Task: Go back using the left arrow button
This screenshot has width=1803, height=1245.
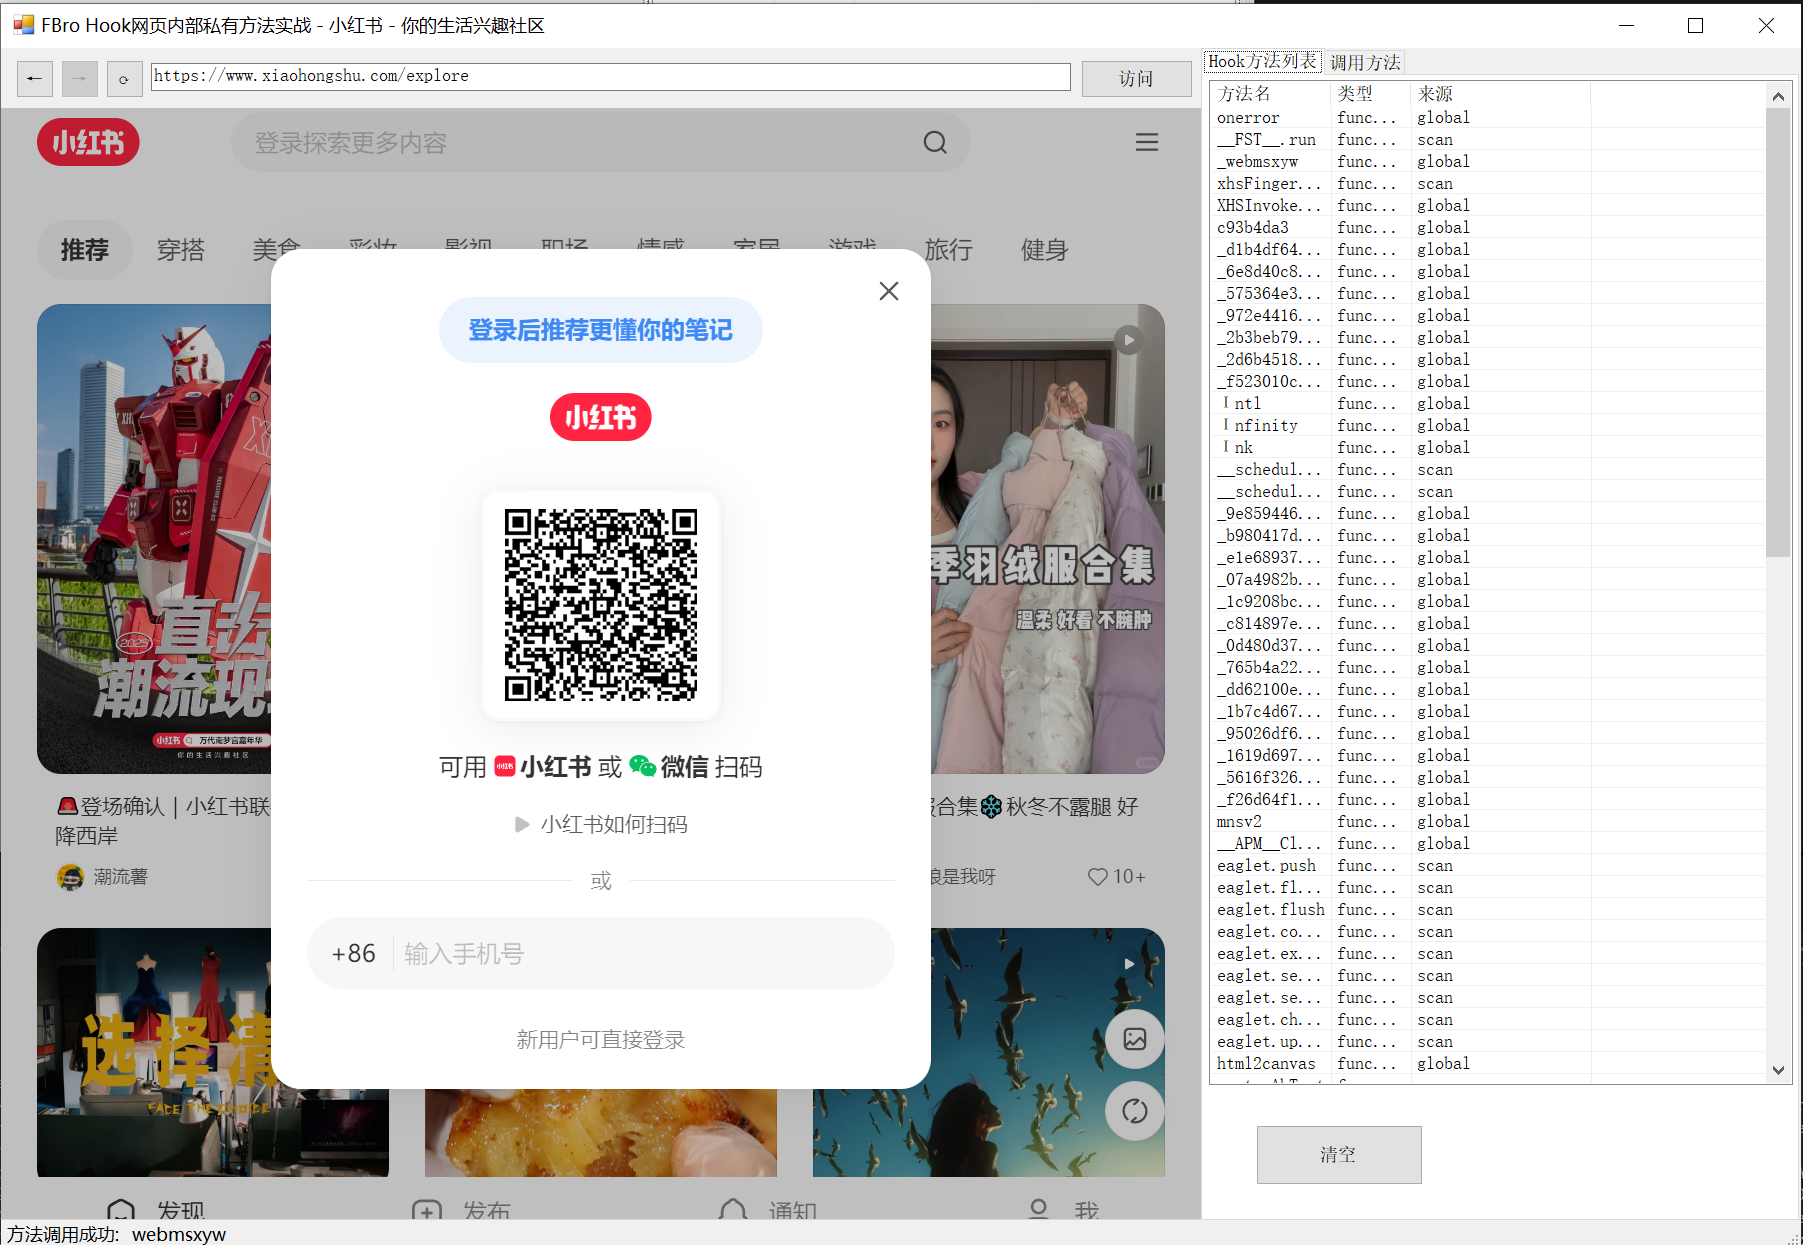Action: [x=35, y=78]
